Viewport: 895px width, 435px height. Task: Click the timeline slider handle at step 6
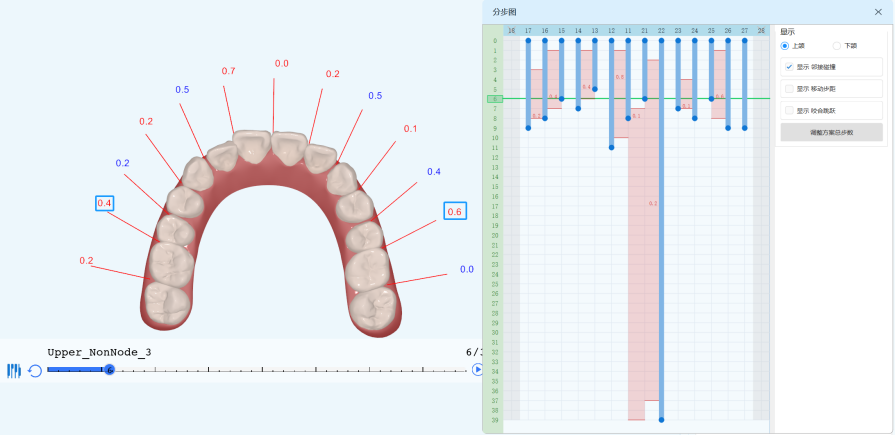tap(109, 370)
